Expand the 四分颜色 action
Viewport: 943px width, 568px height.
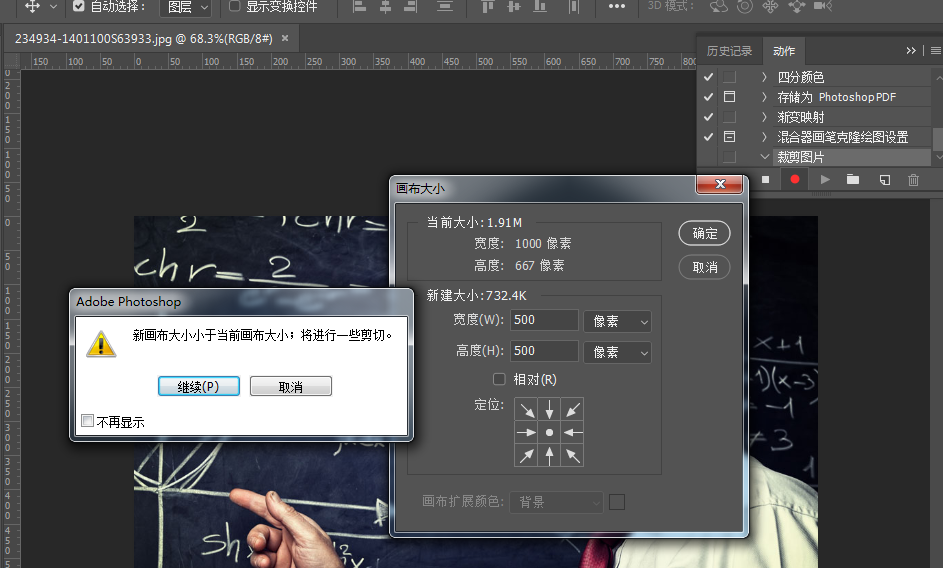click(x=764, y=77)
